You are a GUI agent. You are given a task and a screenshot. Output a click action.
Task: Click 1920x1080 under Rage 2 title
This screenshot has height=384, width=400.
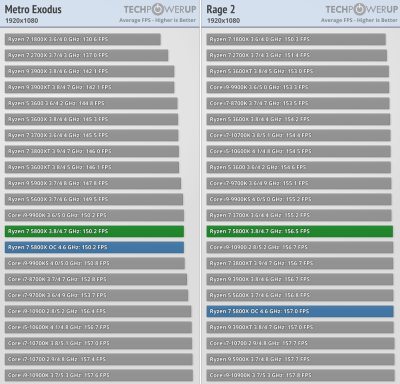click(x=223, y=21)
